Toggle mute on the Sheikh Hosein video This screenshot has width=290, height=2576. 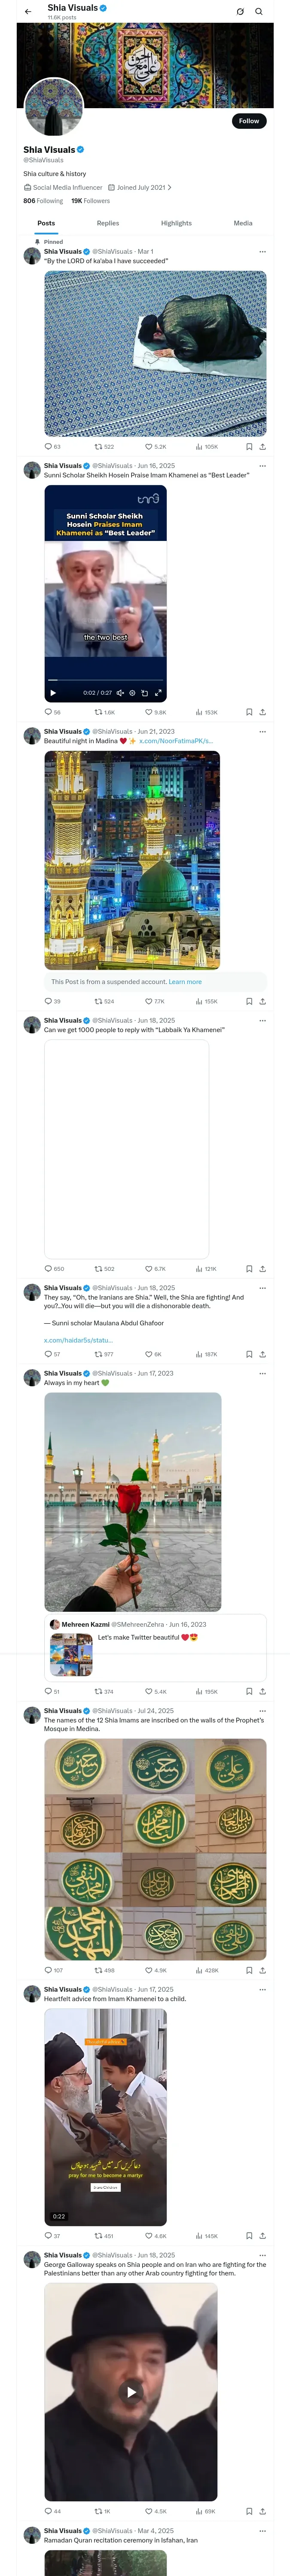pos(120,692)
